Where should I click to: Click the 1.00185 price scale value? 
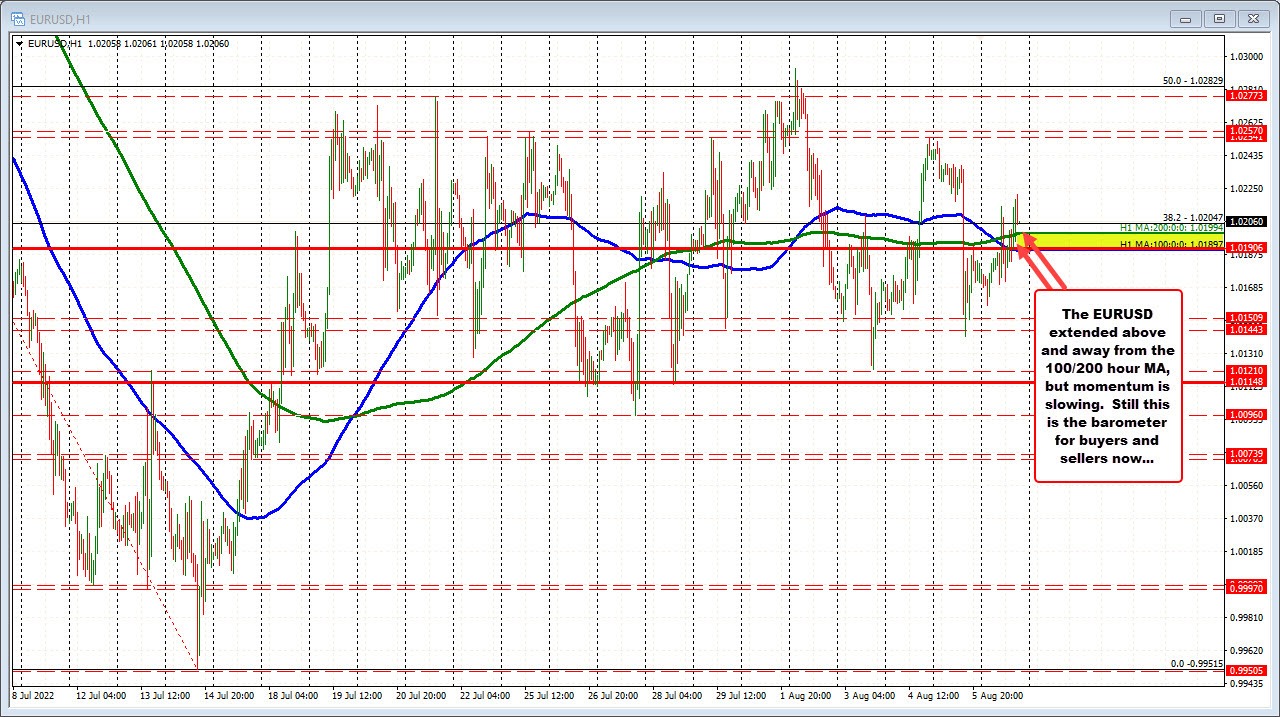[x=1247, y=552]
